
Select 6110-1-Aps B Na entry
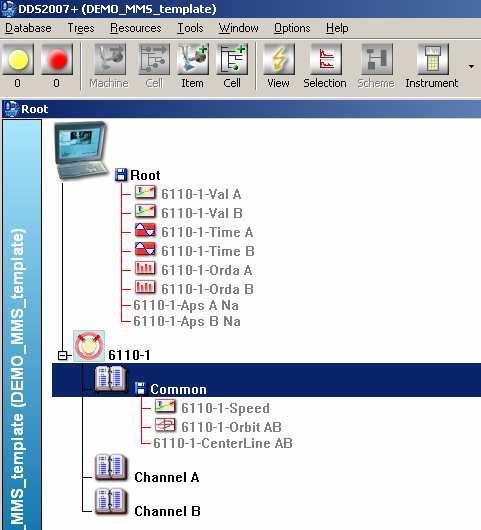(187, 321)
